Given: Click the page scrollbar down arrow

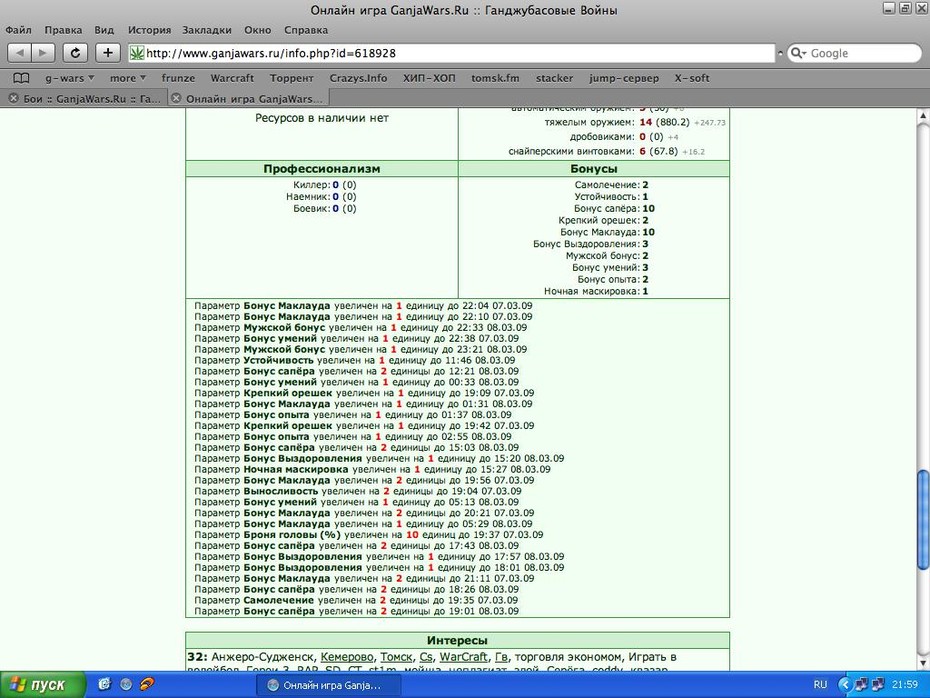Looking at the screenshot, I should (923, 664).
